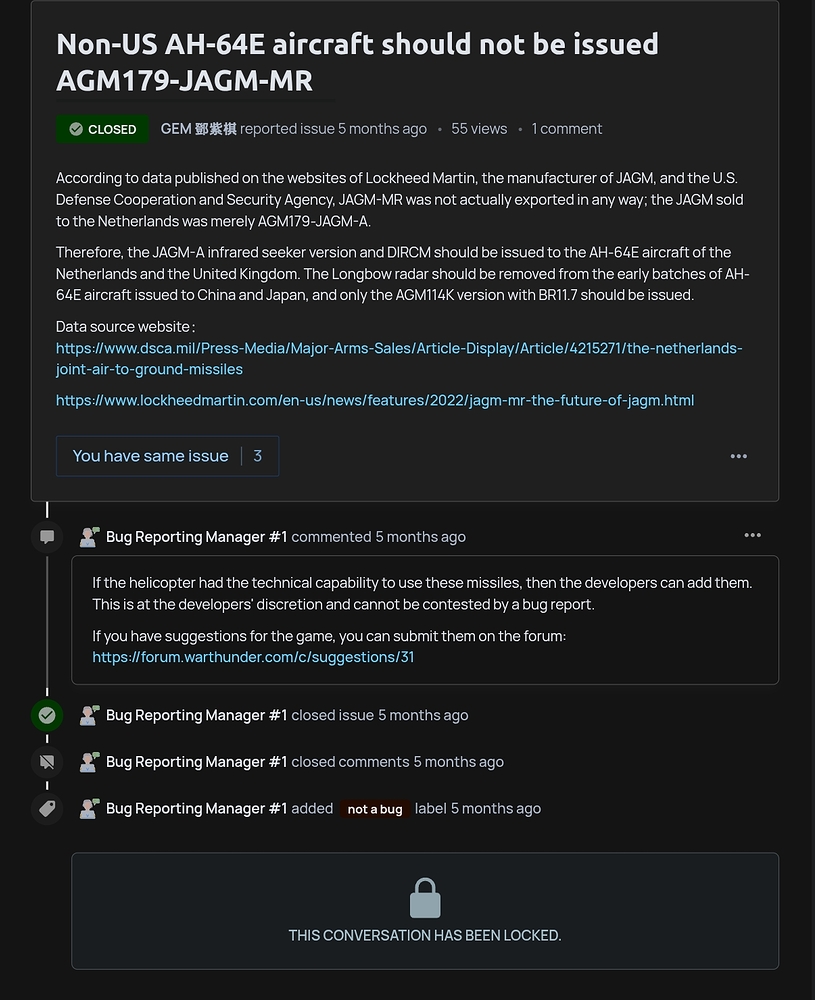Screen dimensions: 815x1000
Task: Expand the same-issue count counter
Action: tap(258, 455)
